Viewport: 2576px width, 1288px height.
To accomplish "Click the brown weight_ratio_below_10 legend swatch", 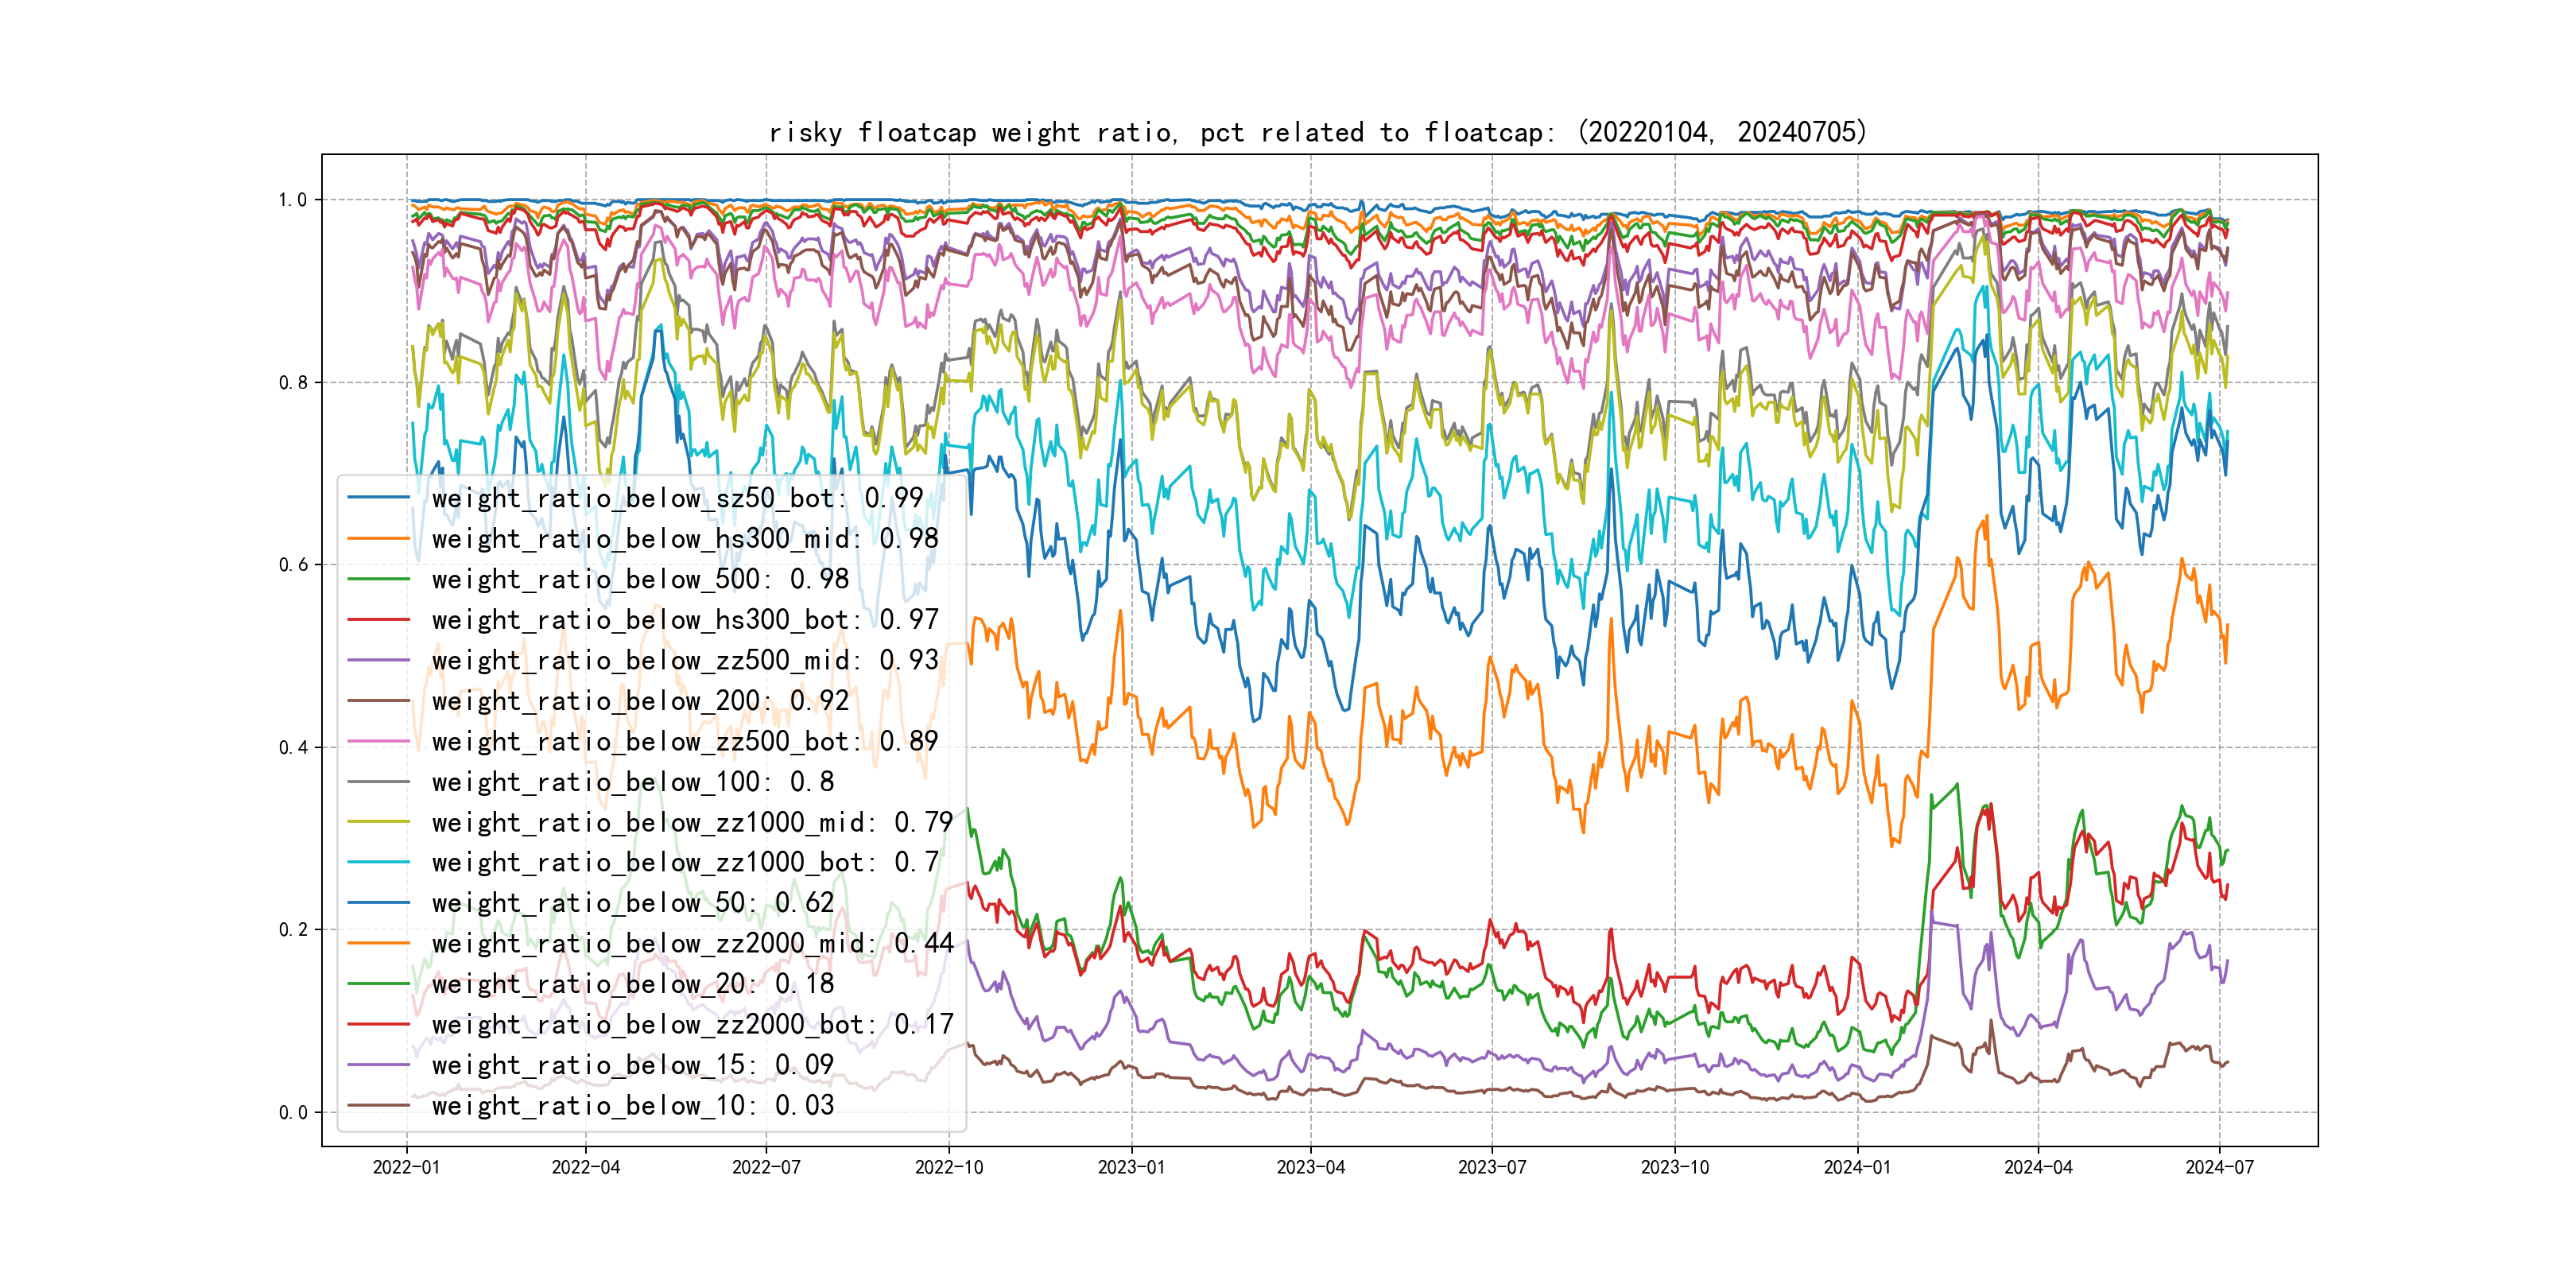I will coord(379,1106).
